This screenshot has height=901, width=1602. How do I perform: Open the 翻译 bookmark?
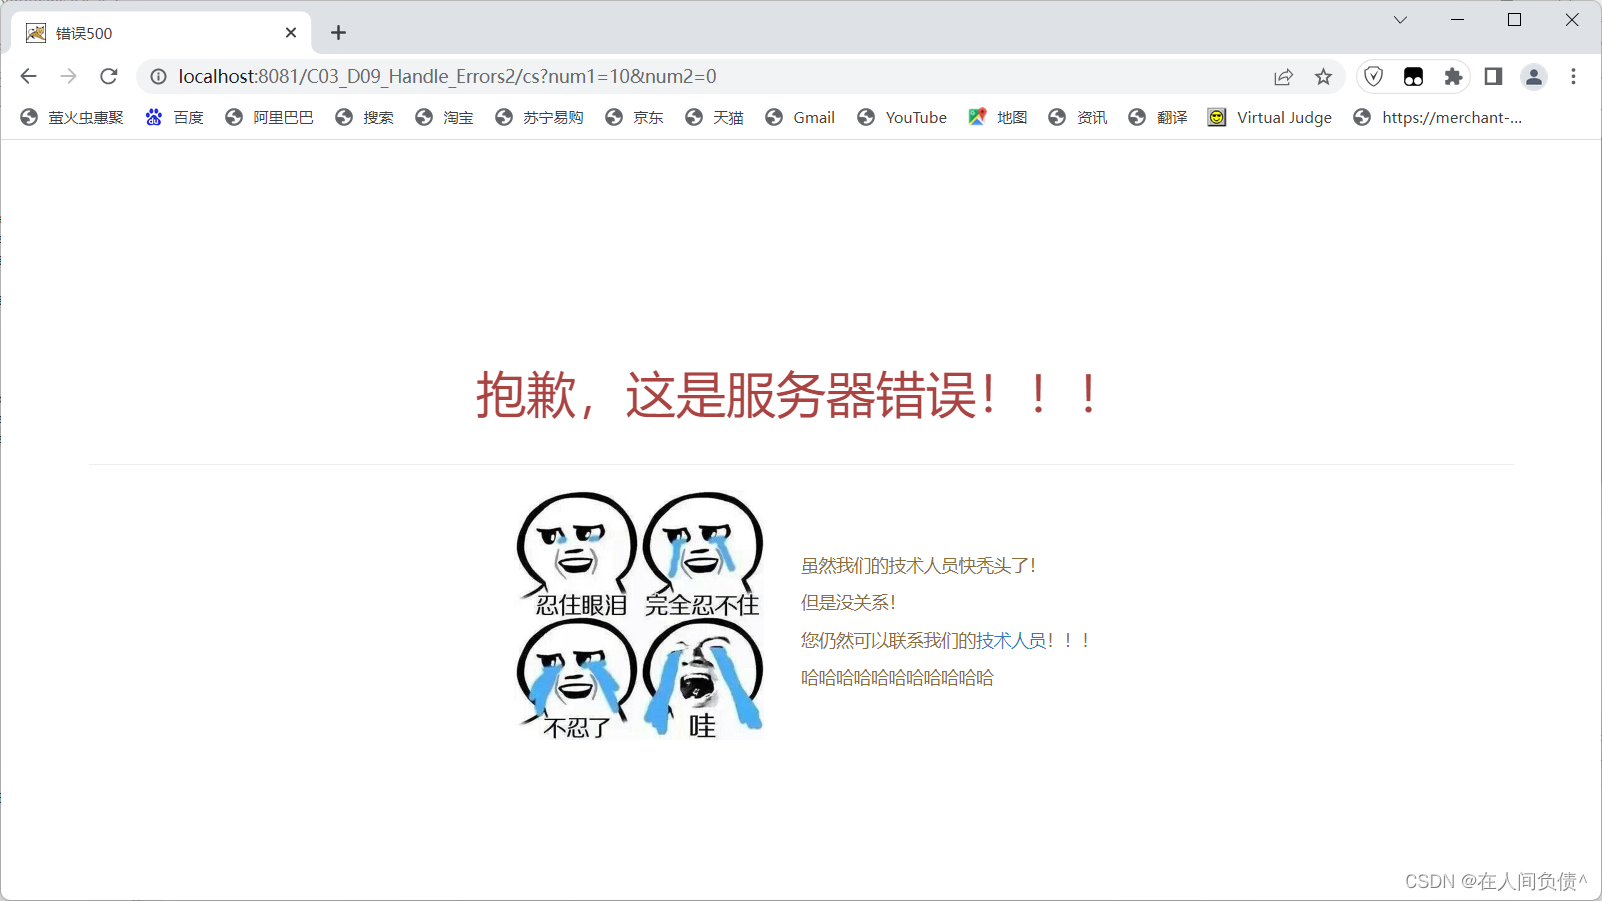click(x=1158, y=118)
